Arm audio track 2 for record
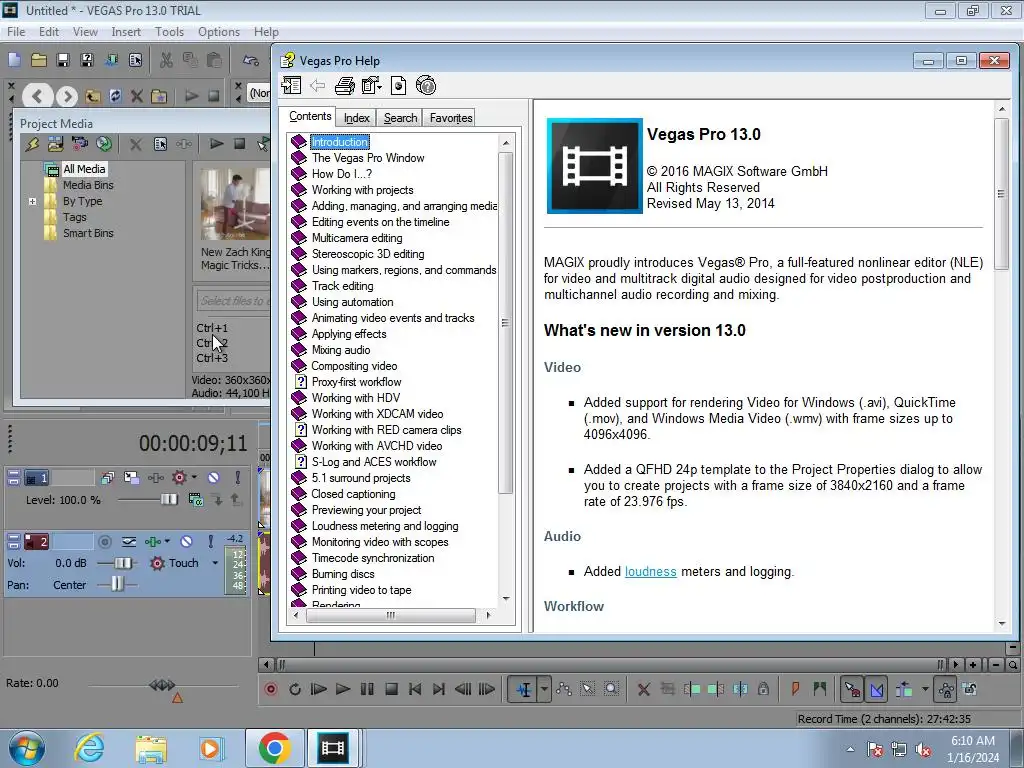This screenshot has width=1024, height=768. pos(104,541)
